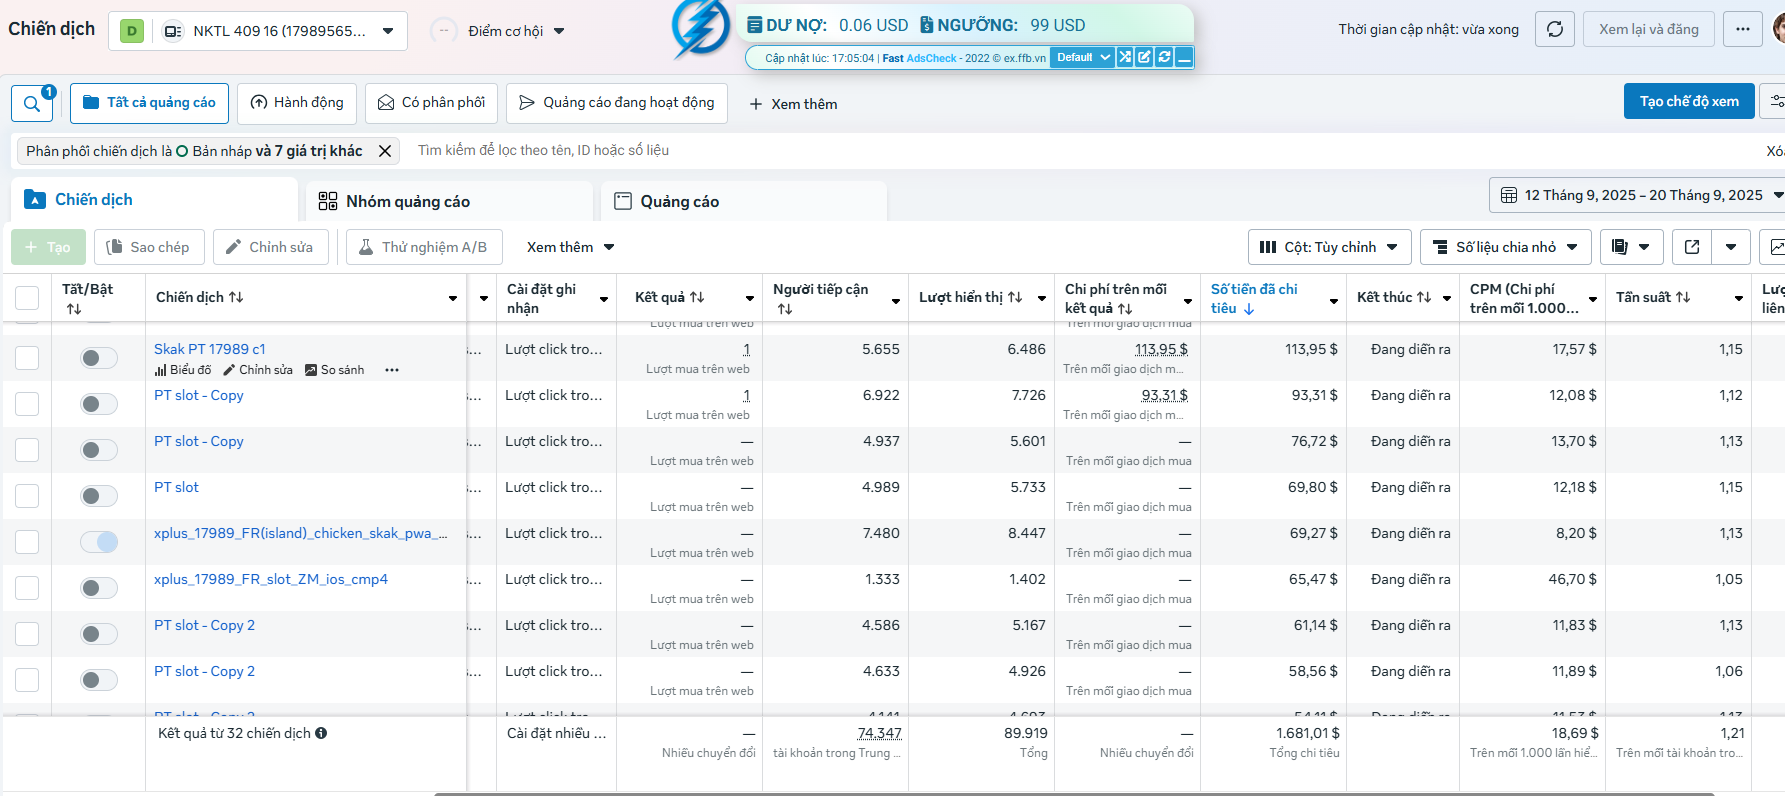The width and height of the screenshot is (1785, 796).
Task: Switch to the Chiến dịch tab
Action: (x=155, y=200)
